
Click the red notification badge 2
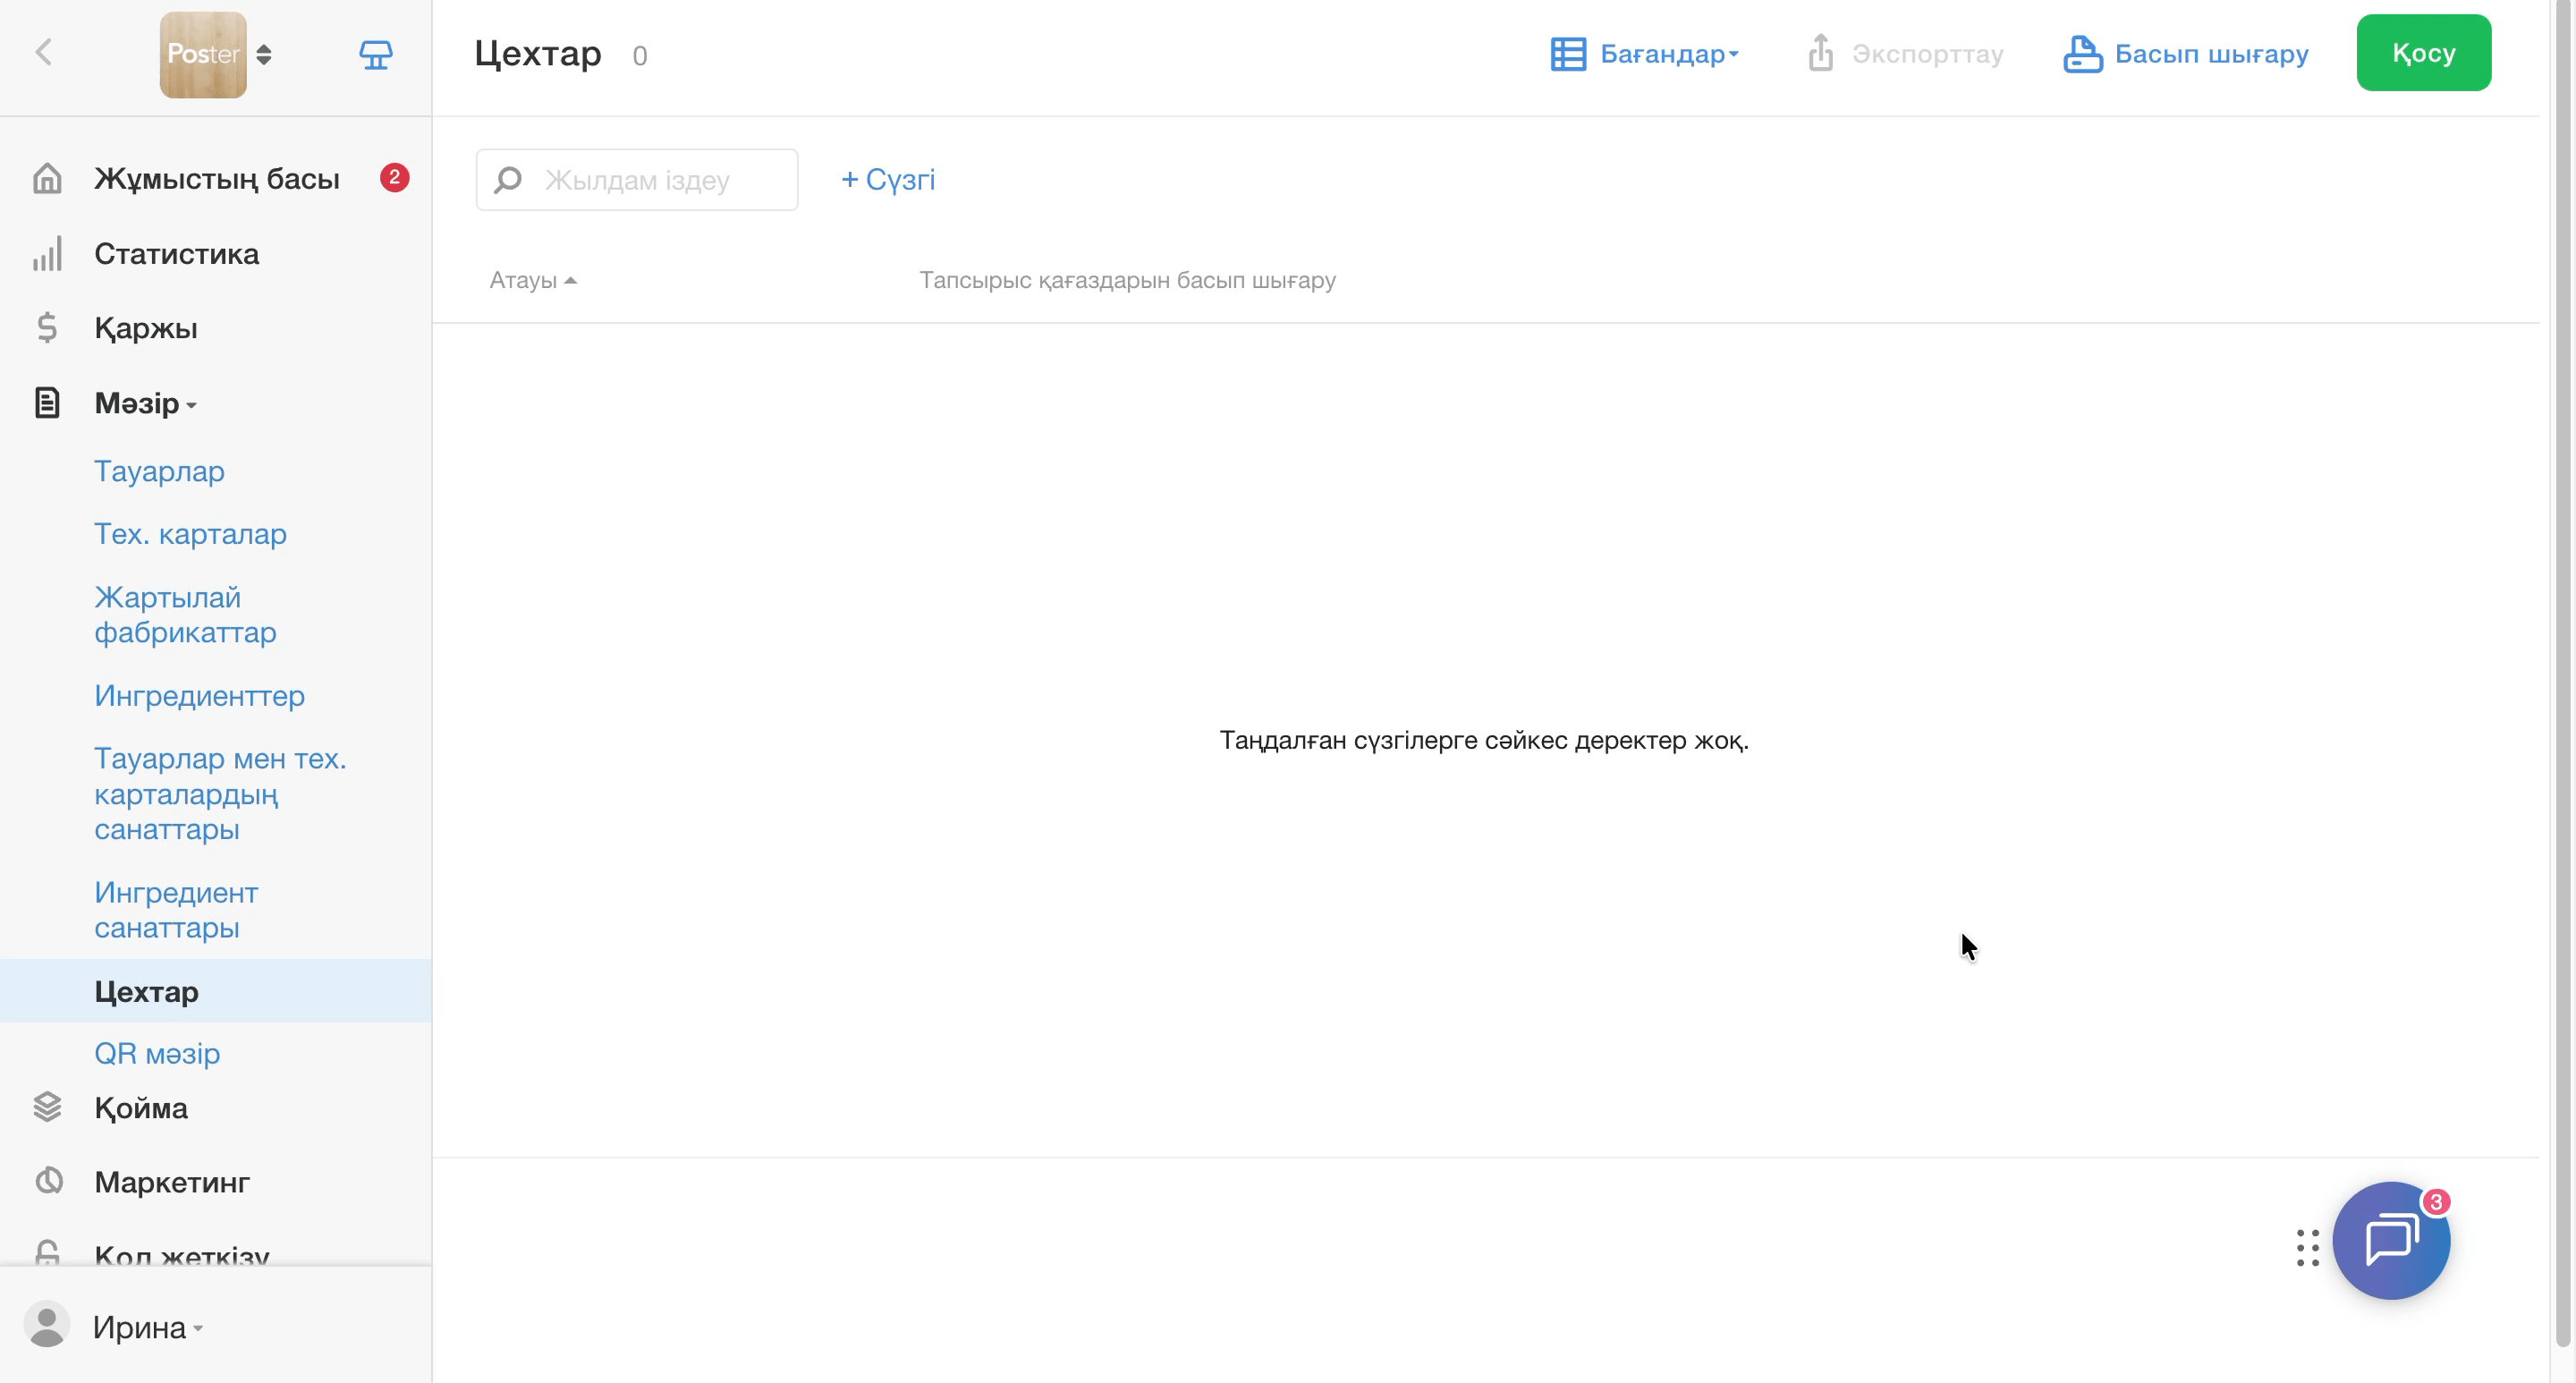pos(394,178)
